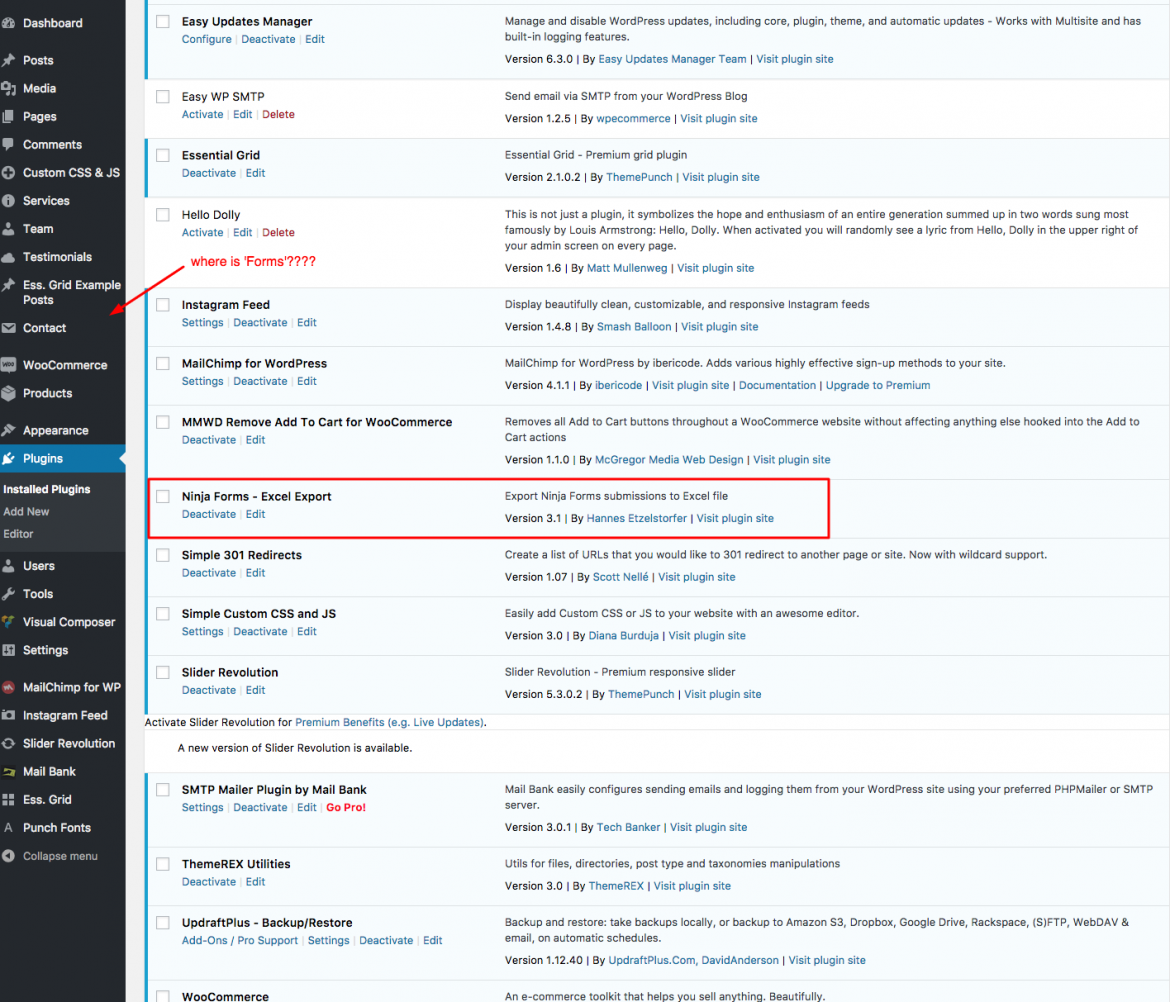1170x1002 pixels.
Task: Click the Slider Revolution refresh icon
Action: [x=8, y=744]
